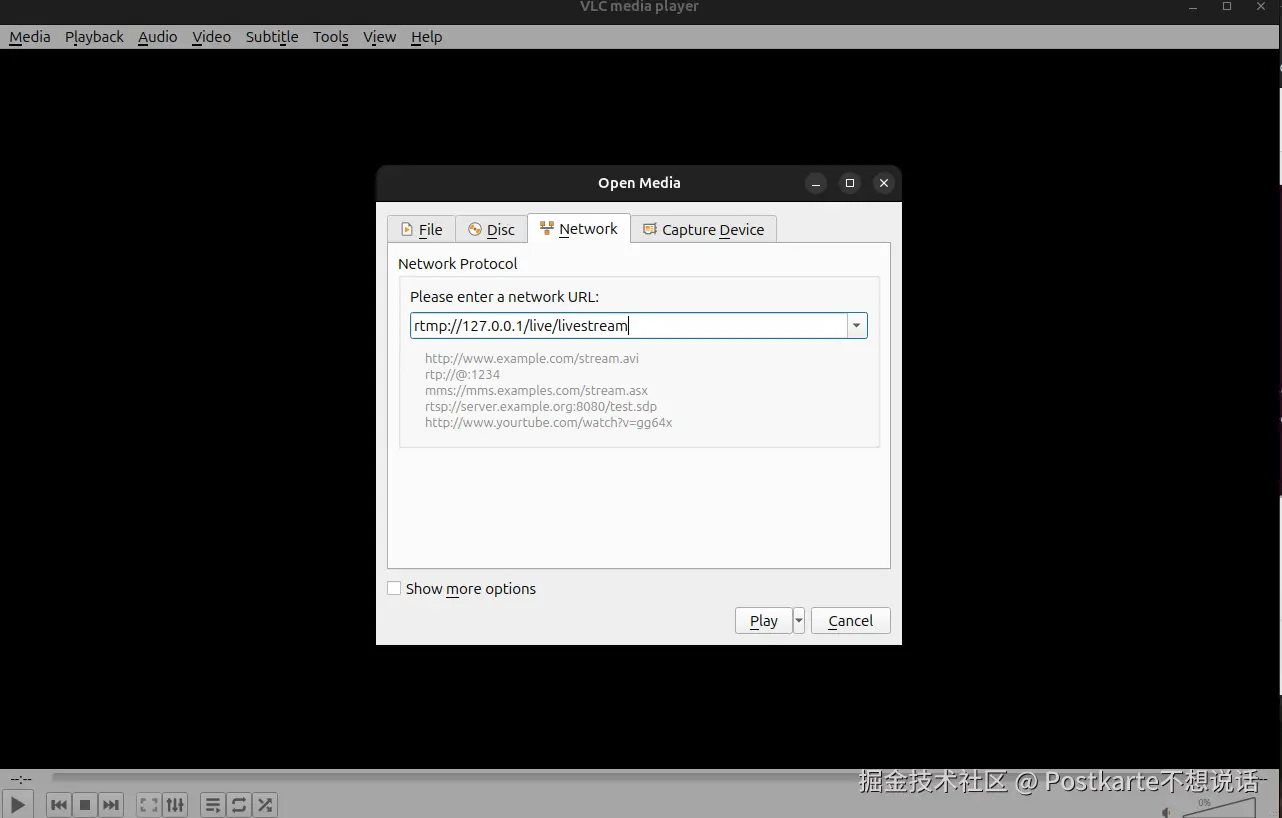Click example text mms://mms.examples.com/stream.asx
Screen dimensions: 1282x818
click(x=536, y=391)
